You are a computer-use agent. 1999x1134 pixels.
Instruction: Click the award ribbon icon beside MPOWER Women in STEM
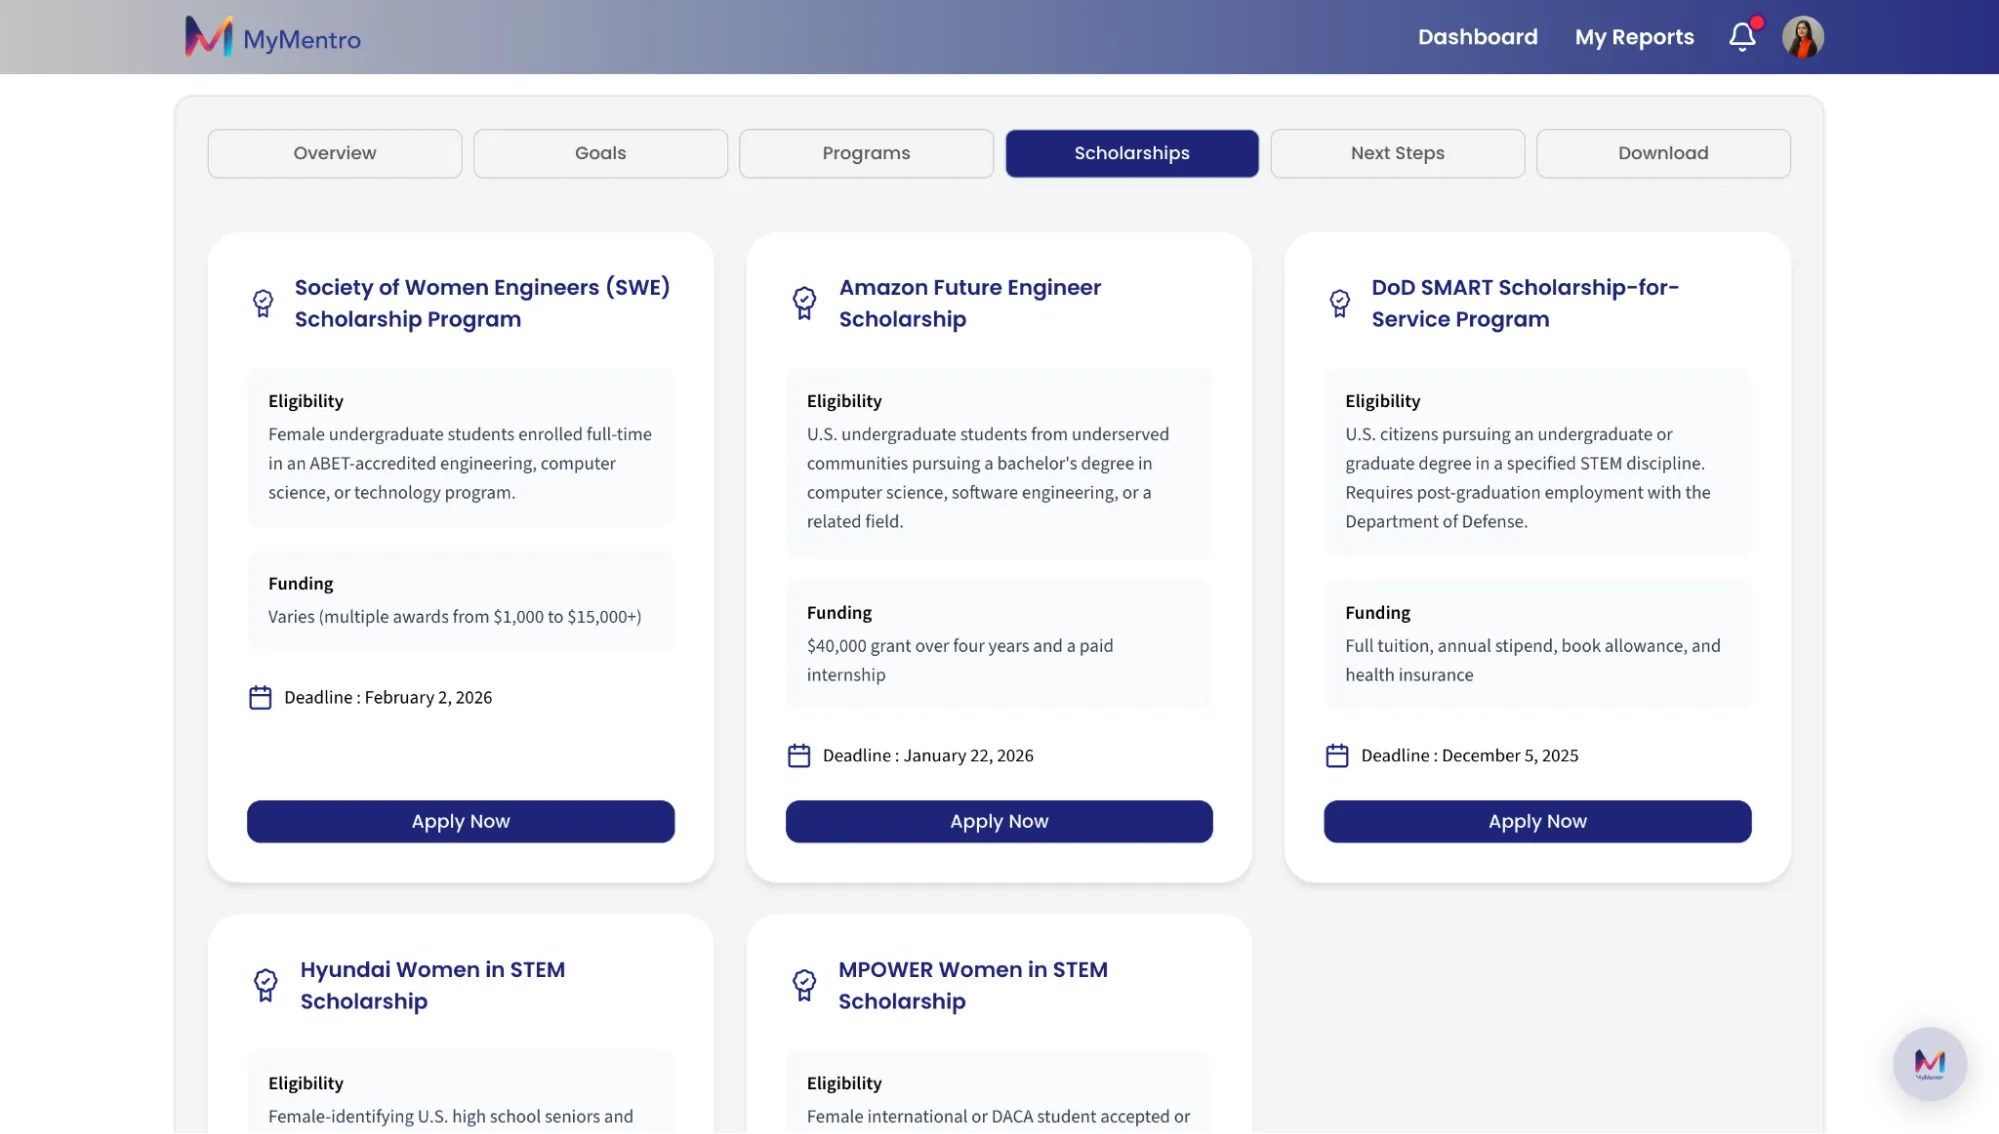point(804,985)
